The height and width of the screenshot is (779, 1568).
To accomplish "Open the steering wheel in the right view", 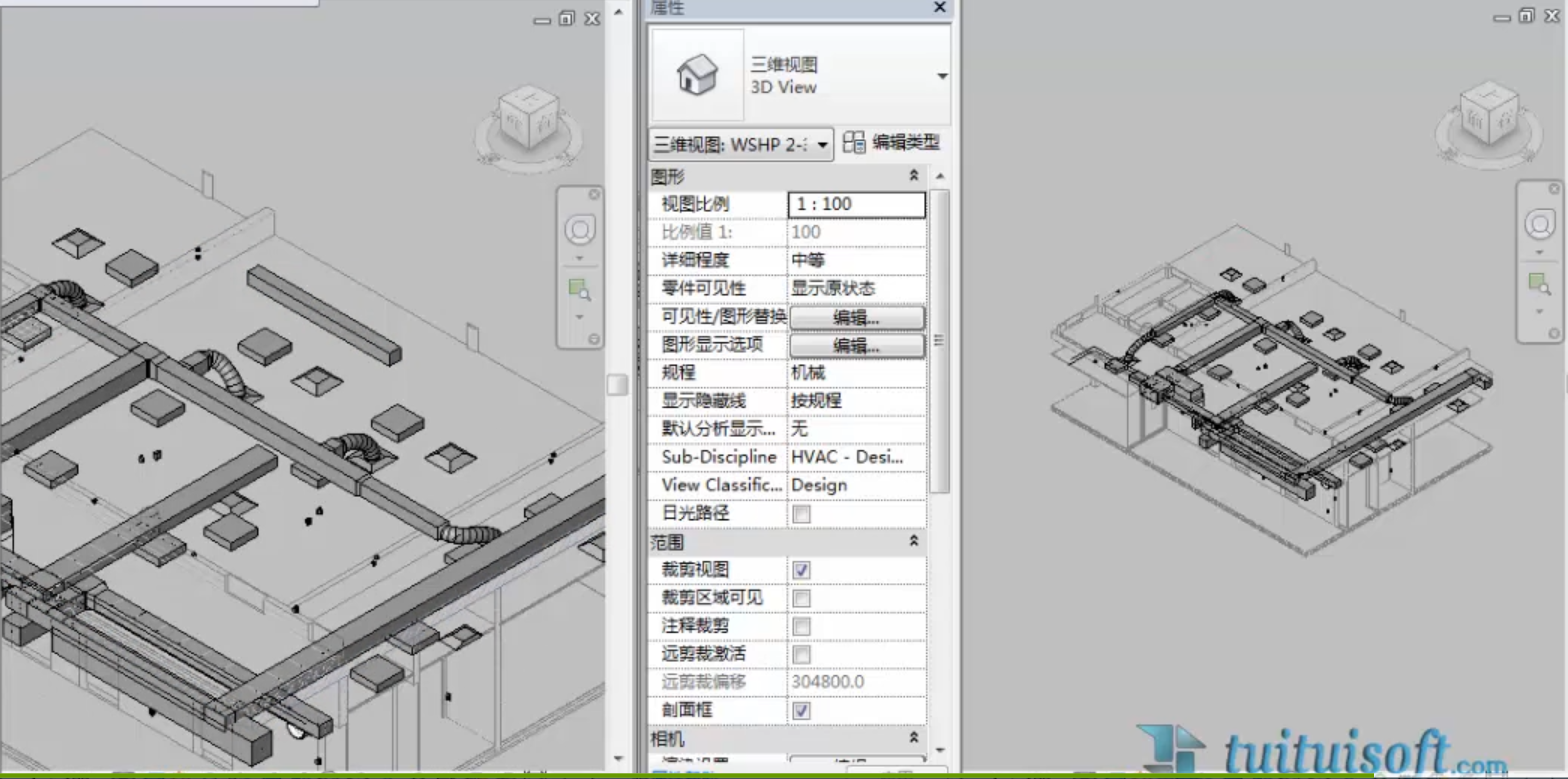I will pyautogui.click(x=1540, y=223).
